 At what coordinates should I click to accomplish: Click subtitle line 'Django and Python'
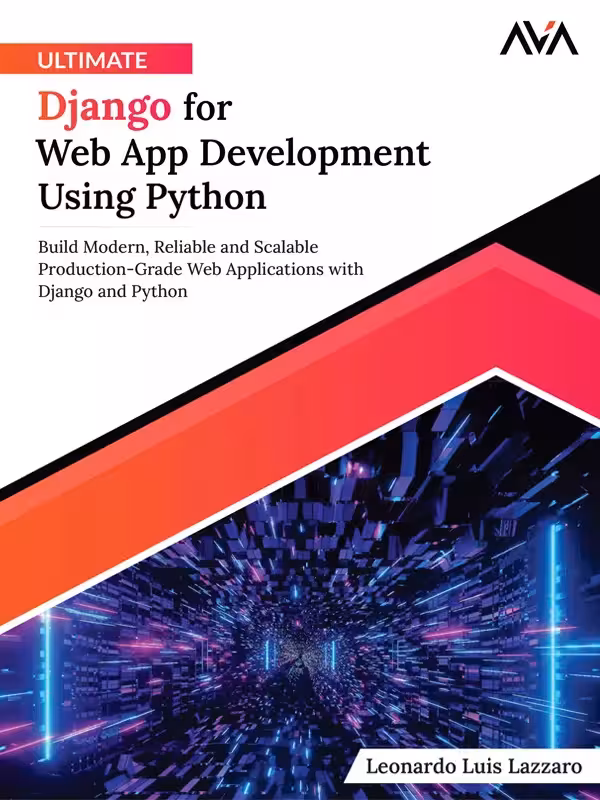(113, 291)
